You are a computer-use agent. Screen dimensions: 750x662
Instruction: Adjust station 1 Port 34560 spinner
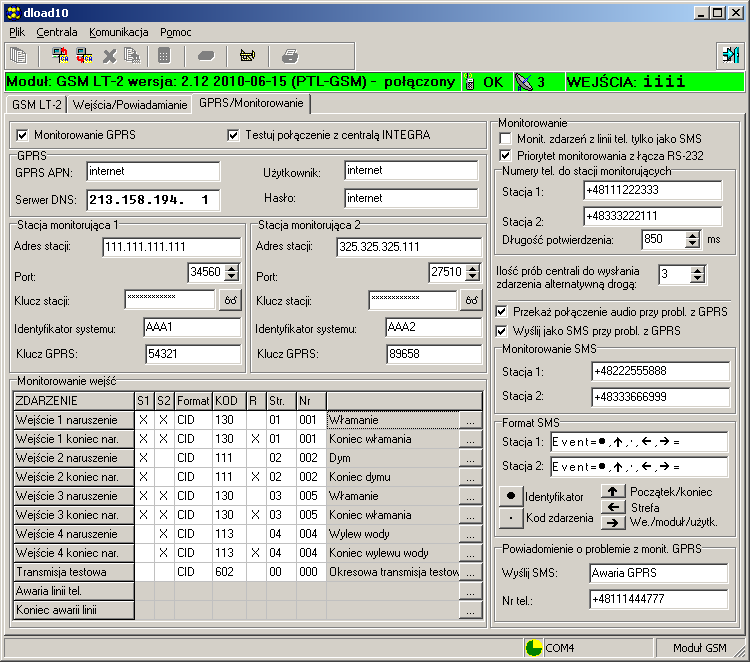[x=232, y=273]
